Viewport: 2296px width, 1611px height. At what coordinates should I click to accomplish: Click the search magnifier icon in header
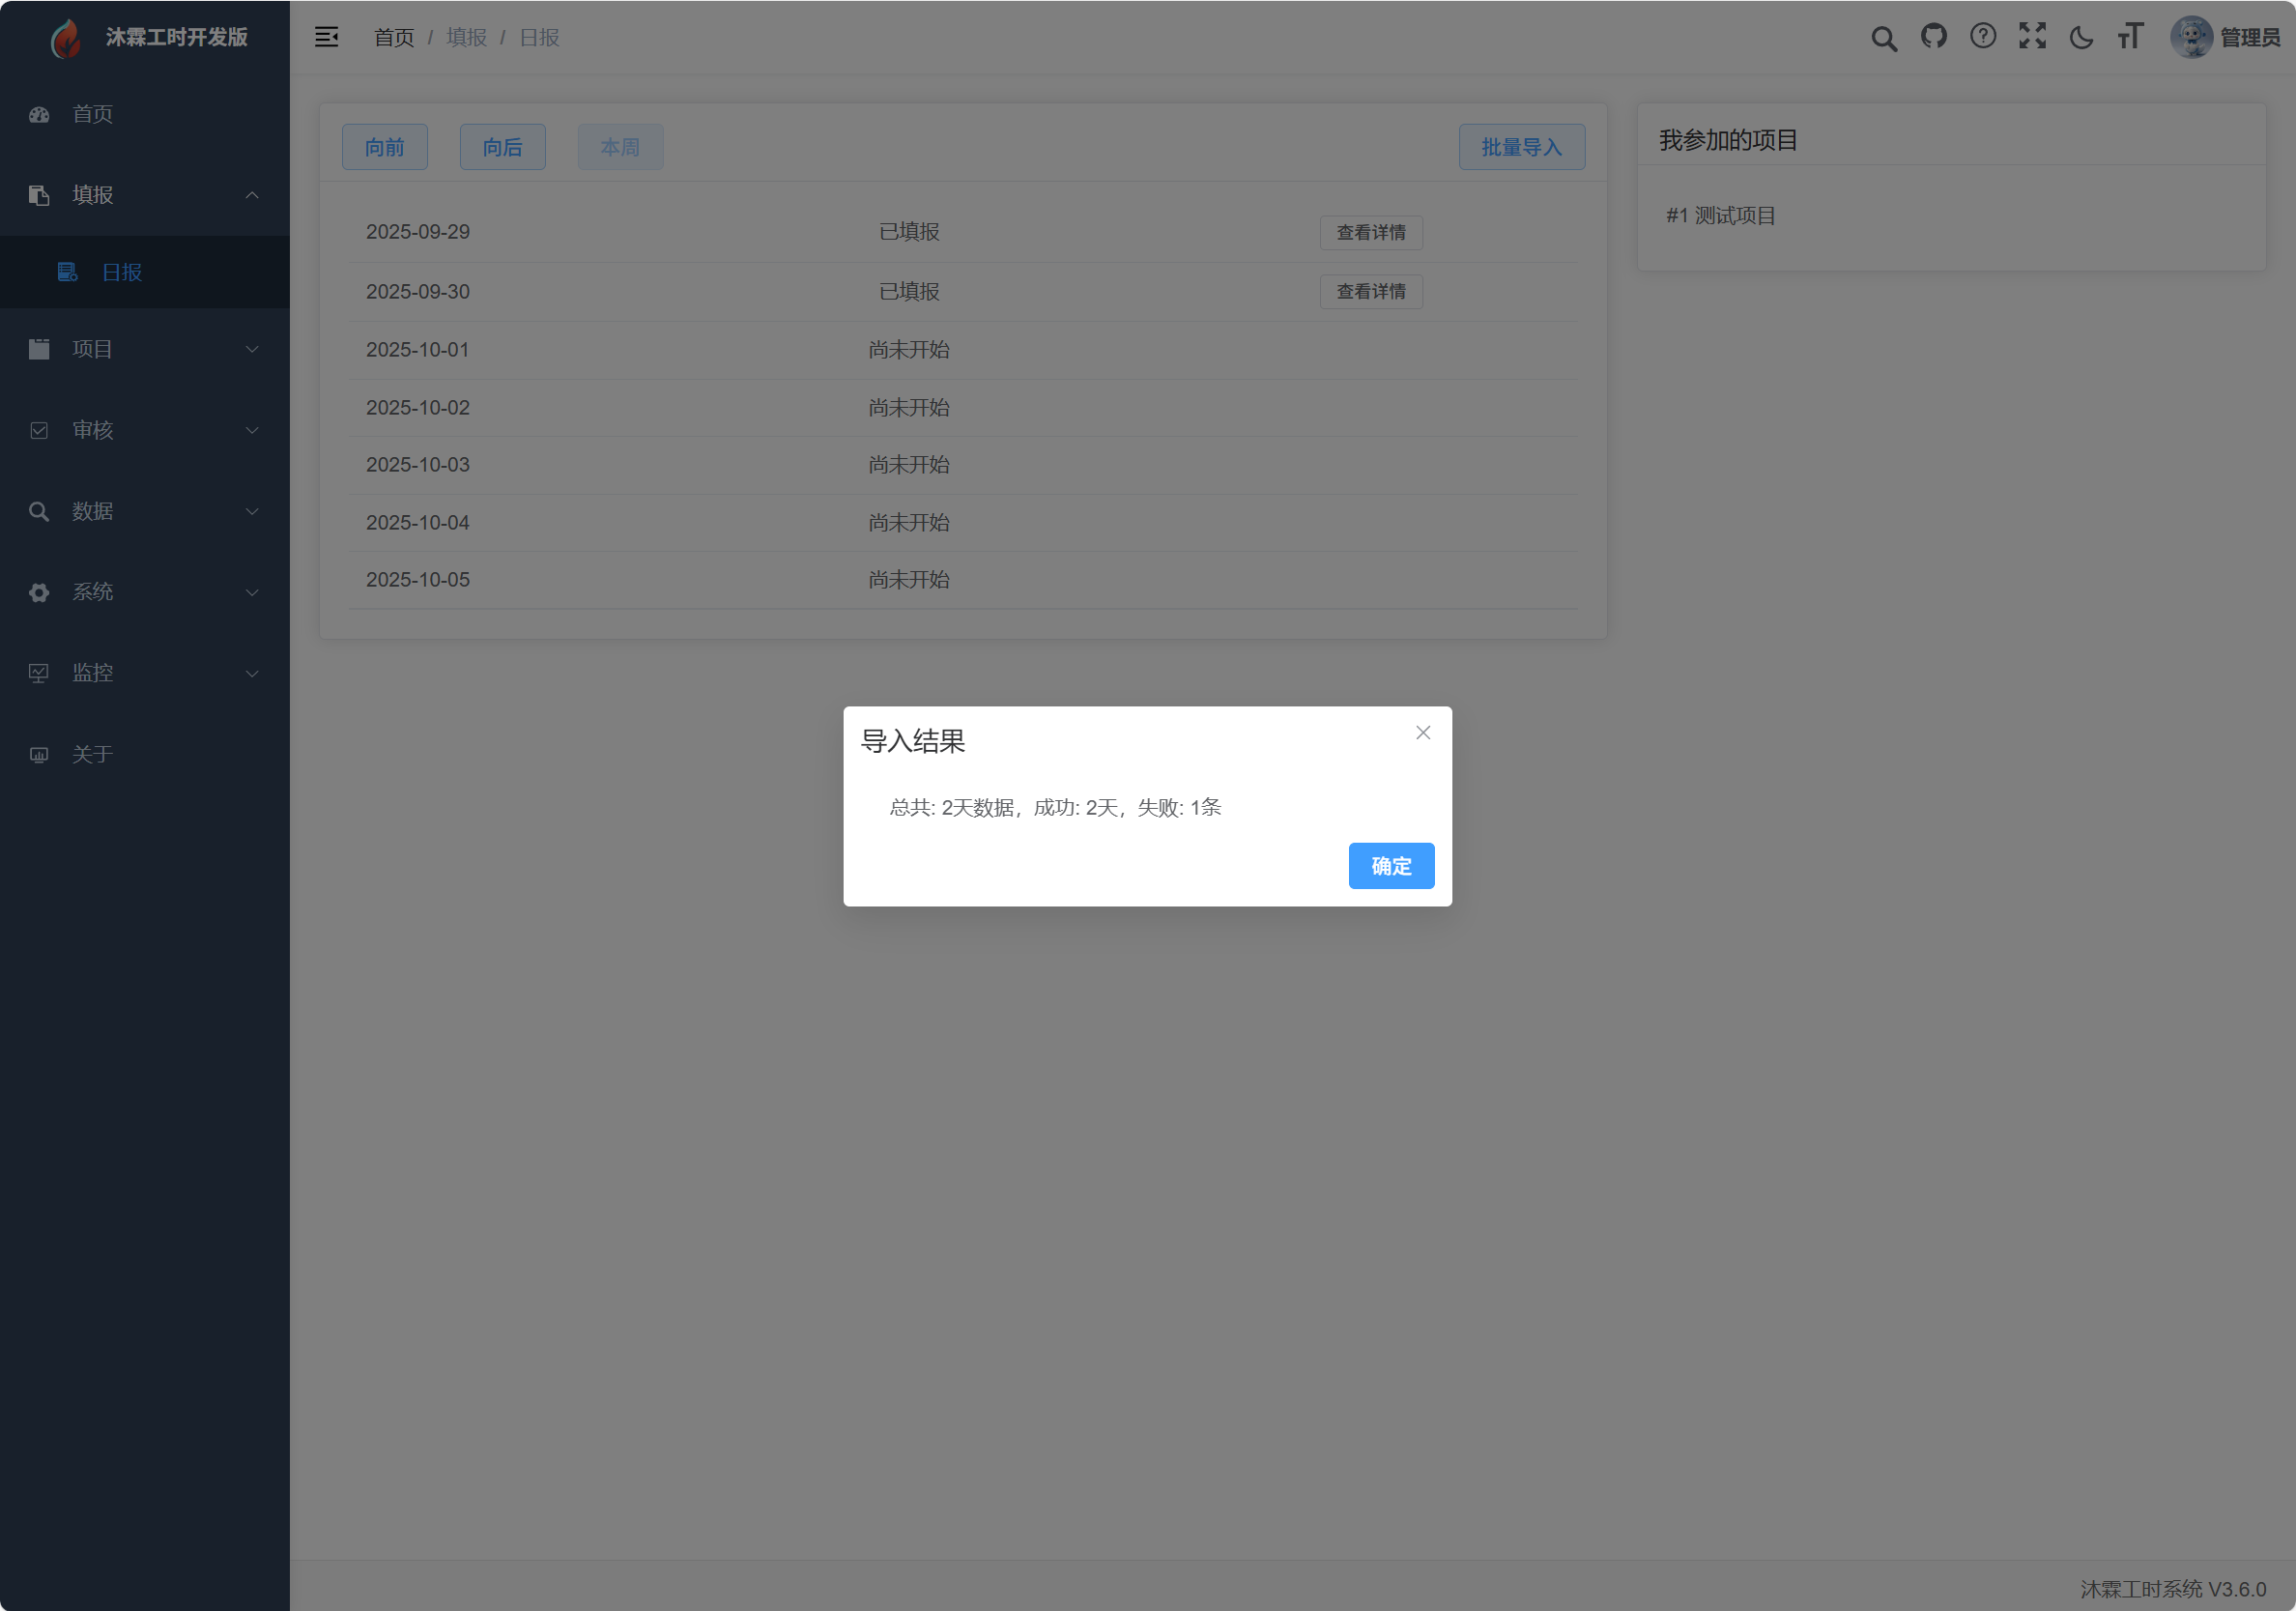point(1883,38)
